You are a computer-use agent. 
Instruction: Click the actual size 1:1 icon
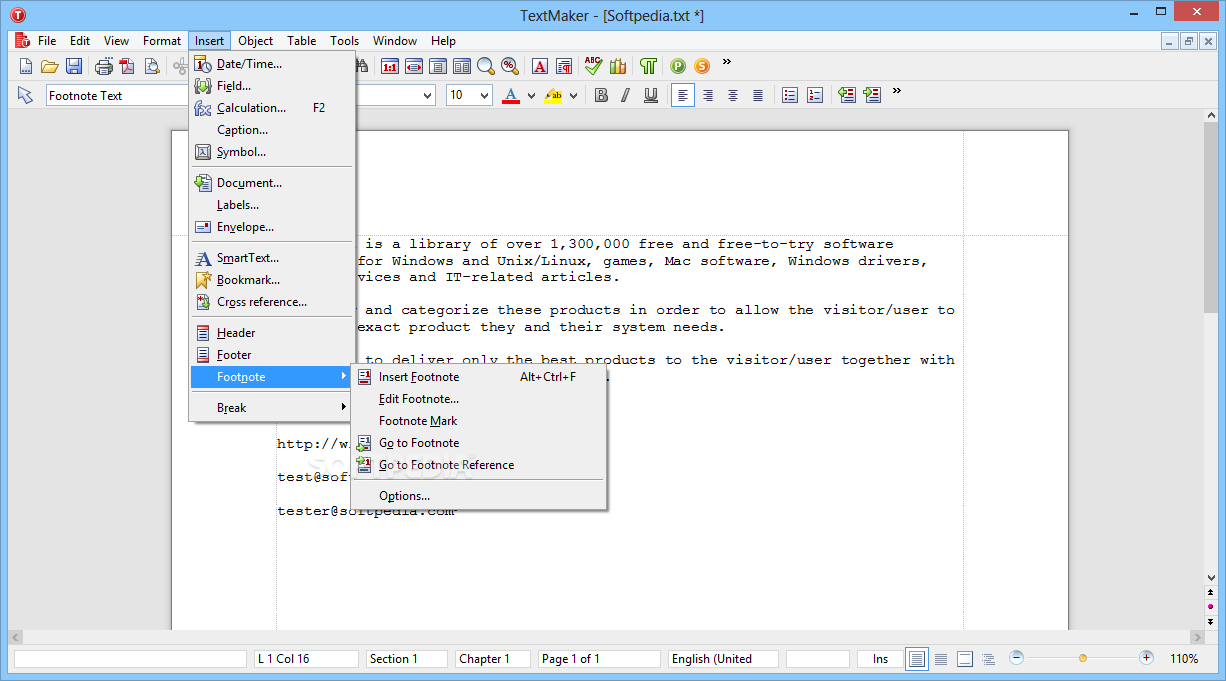point(390,67)
